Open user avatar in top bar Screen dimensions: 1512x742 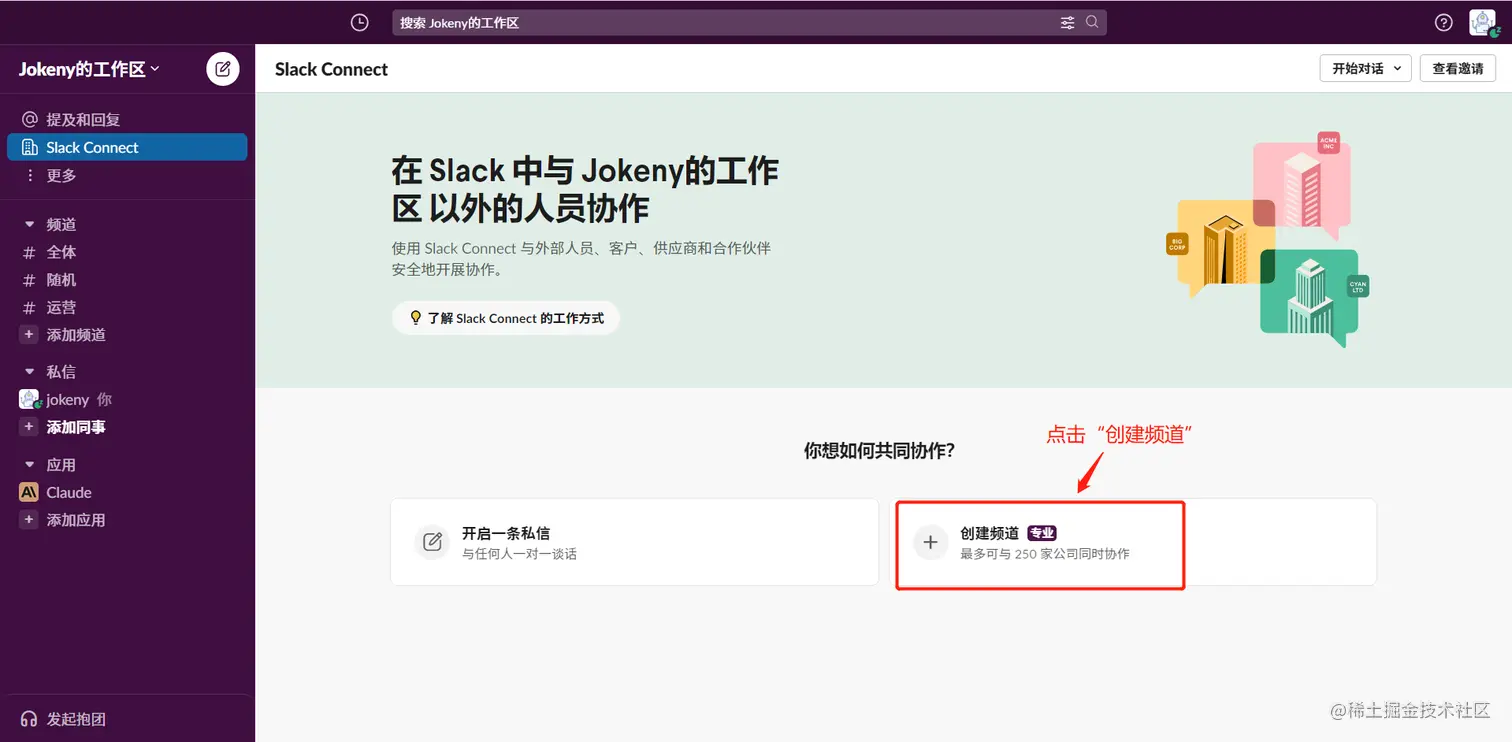point(1482,22)
